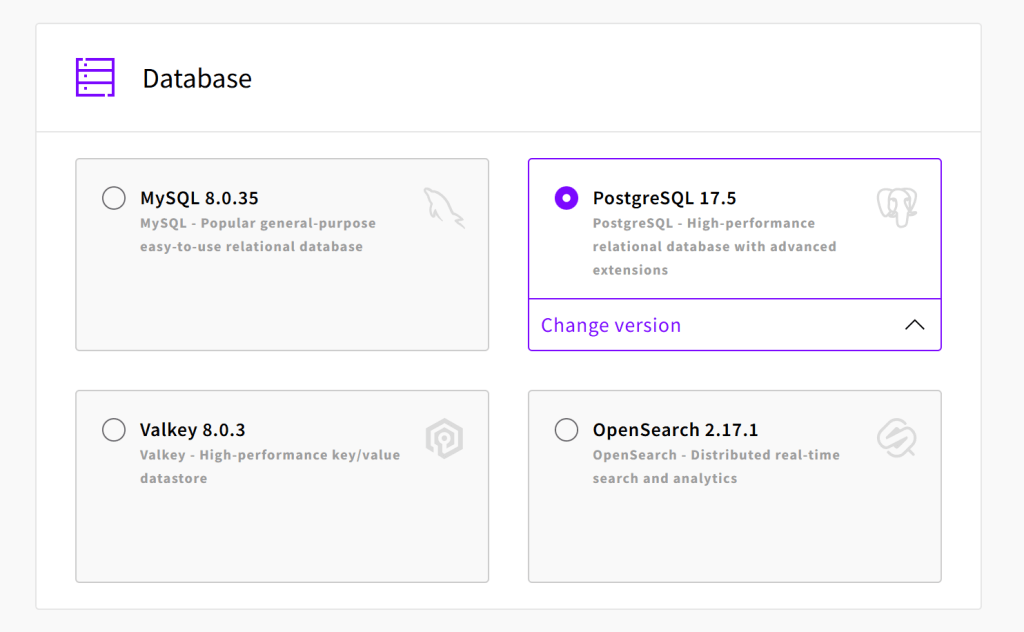Click the Valkey 8.0.3 title text
Viewport: 1024px width, 632px height.
[193, 430]
